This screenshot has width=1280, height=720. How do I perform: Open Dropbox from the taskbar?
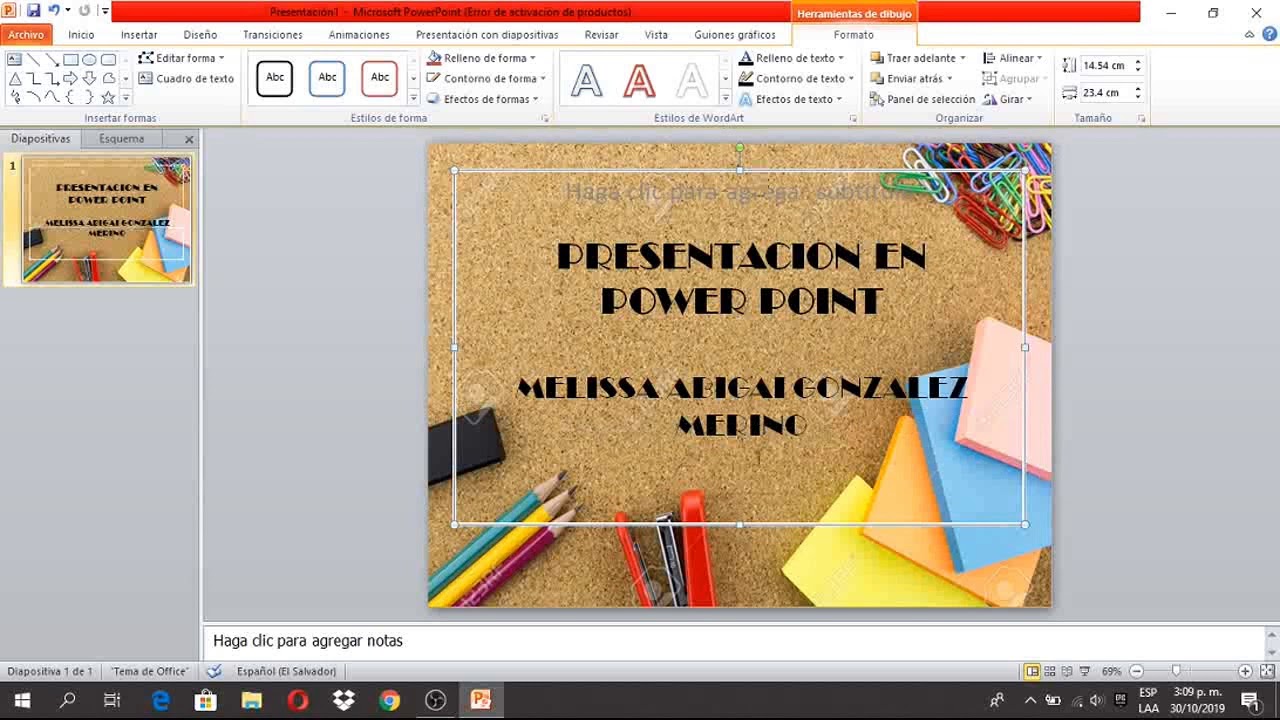point(343,700)
